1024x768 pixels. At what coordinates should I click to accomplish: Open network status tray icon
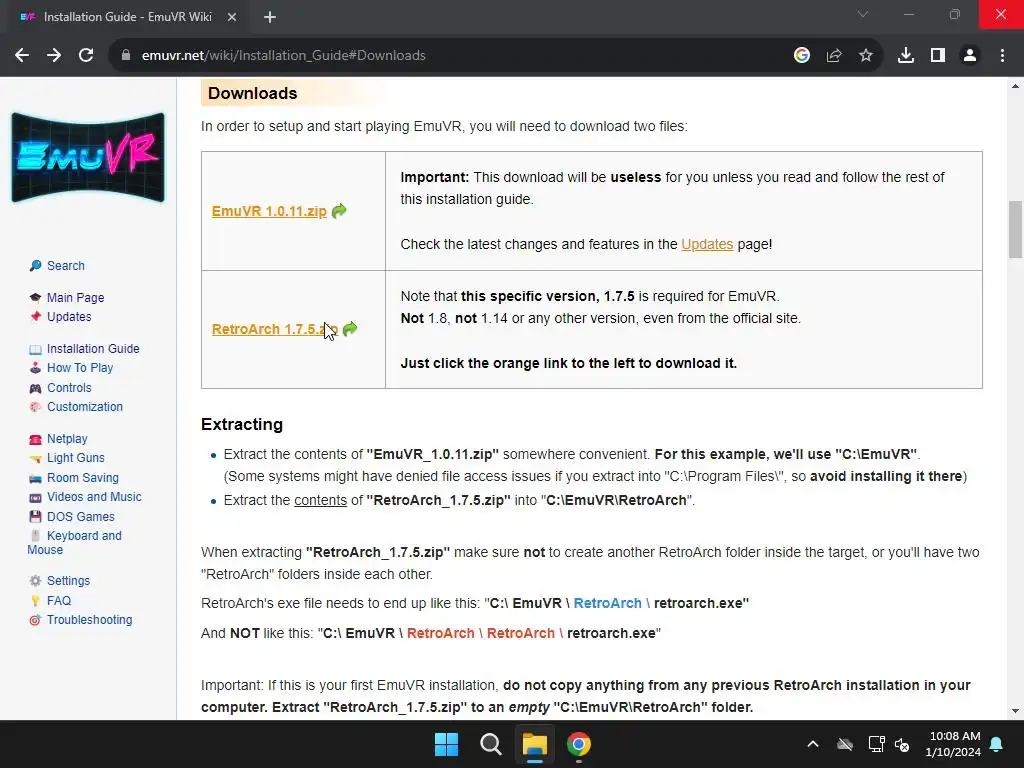(876, 744)
